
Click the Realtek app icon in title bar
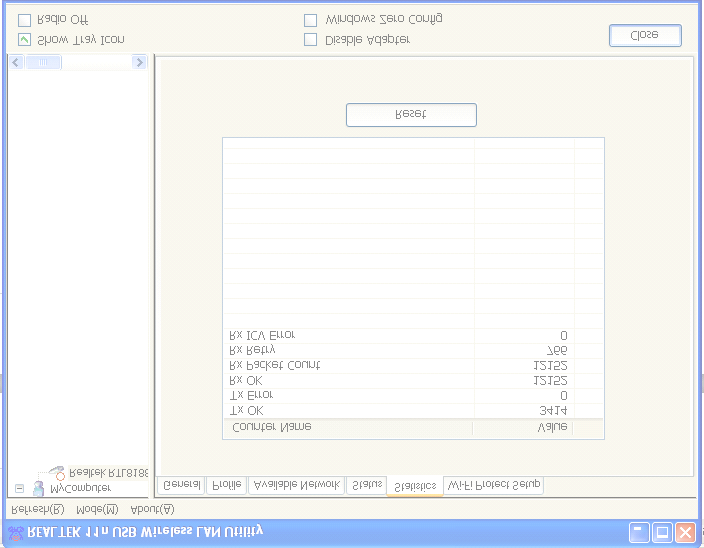(16, 533)
